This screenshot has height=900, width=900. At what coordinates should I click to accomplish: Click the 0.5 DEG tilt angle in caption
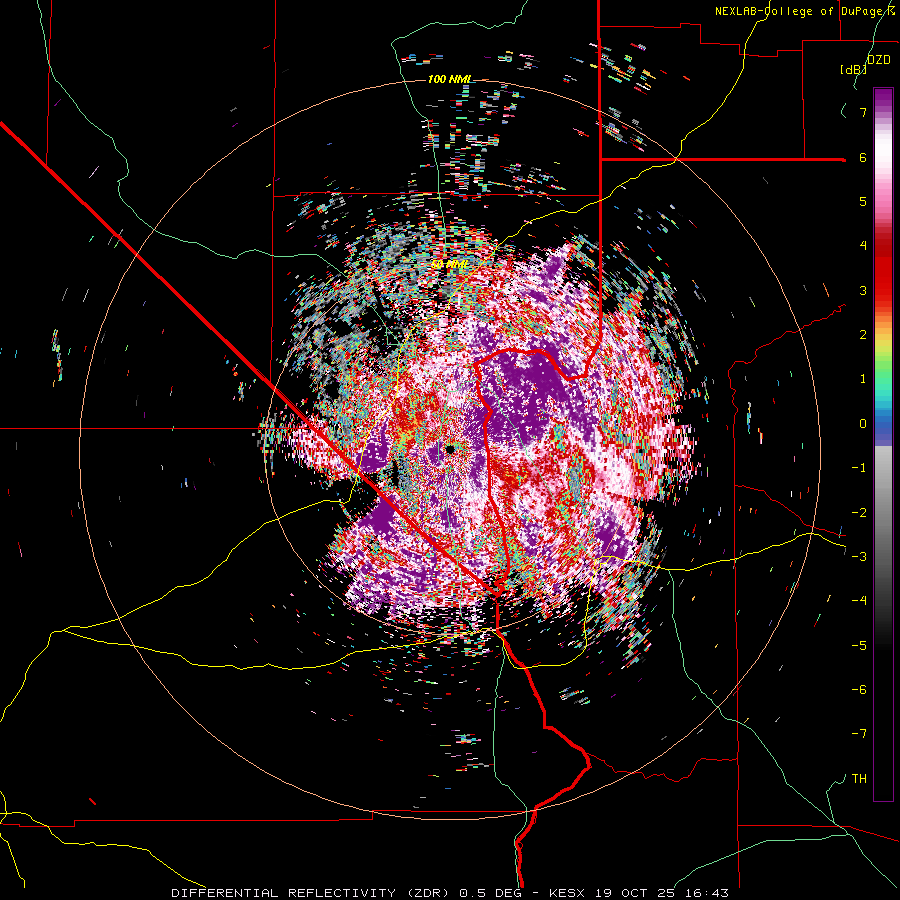(x=491, y=893)
